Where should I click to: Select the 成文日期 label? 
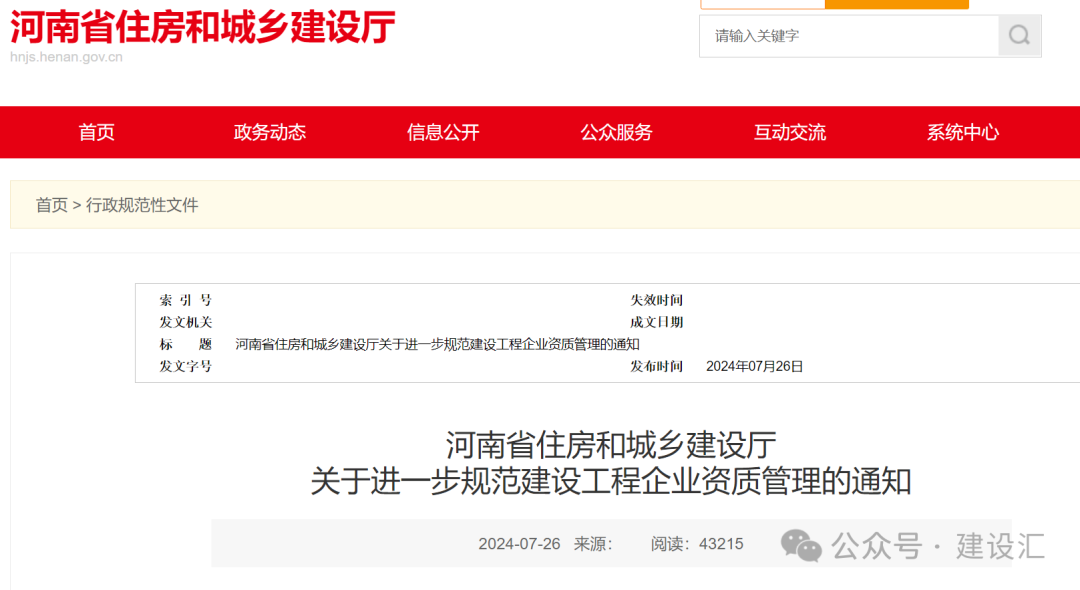point(656,322)
